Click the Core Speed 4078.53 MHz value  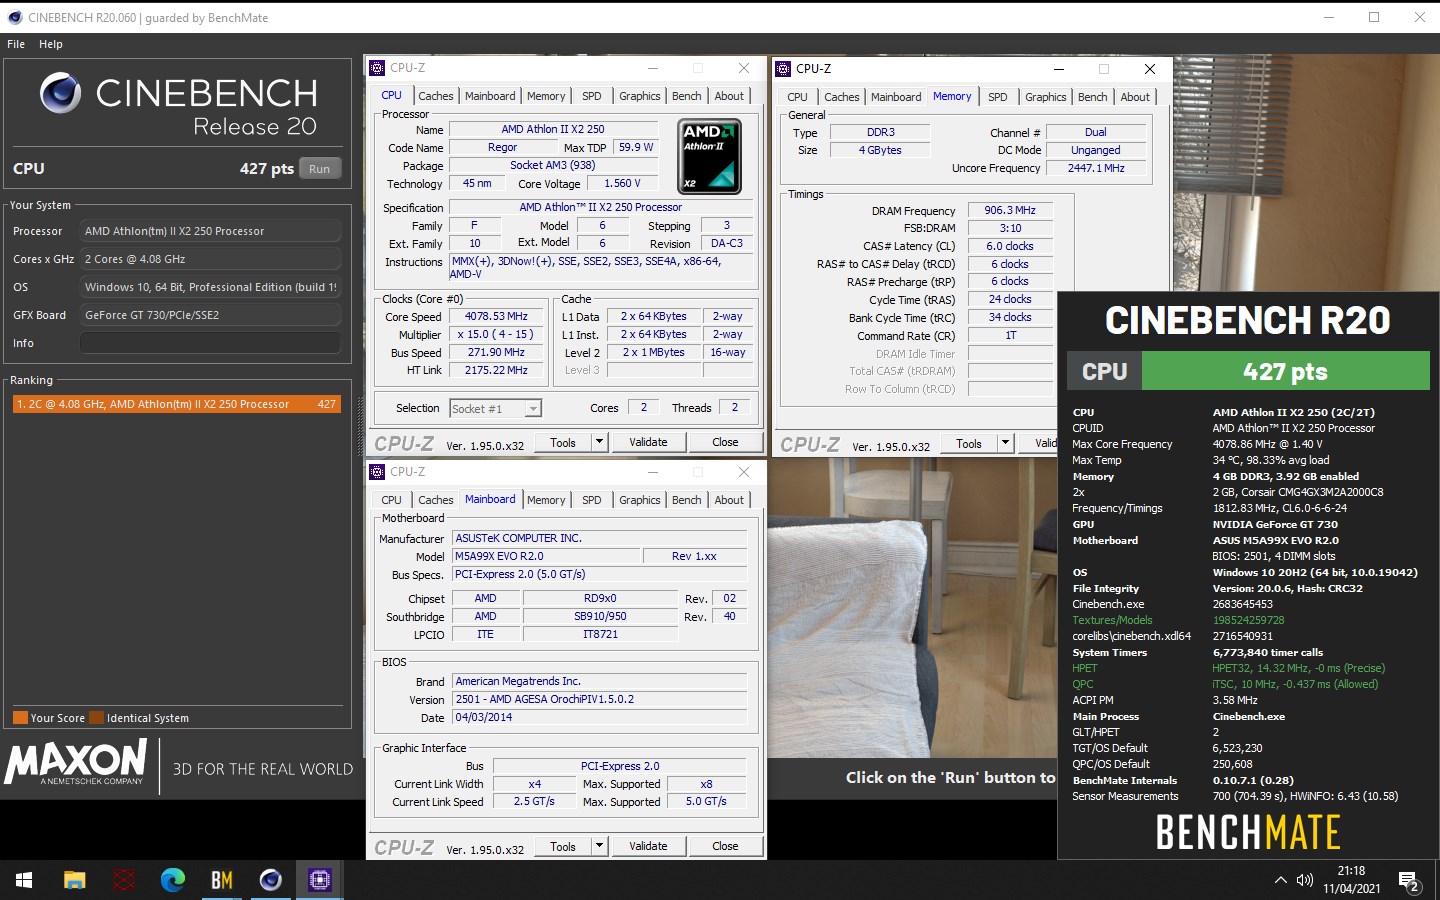[x=496, y=316]
